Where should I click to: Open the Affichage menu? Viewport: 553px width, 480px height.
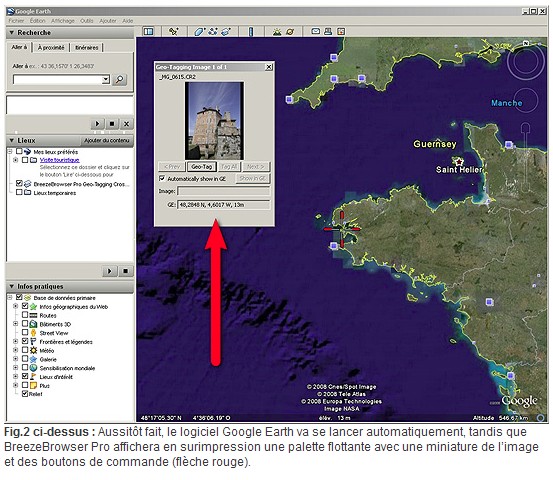point(63,21)
